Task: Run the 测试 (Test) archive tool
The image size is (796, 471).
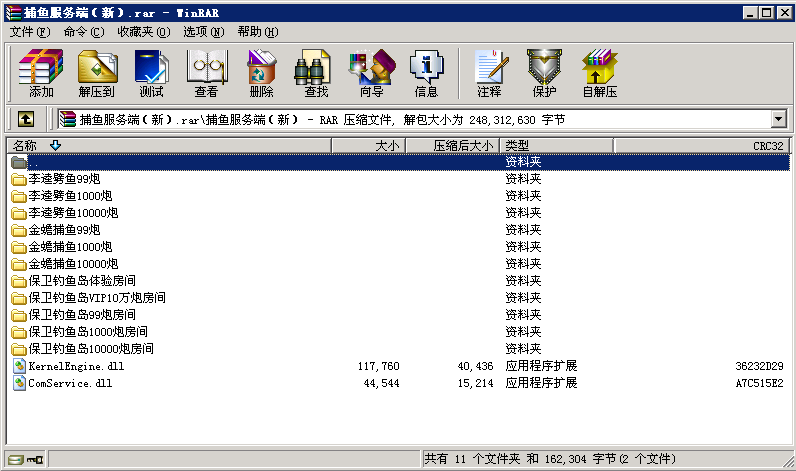Action: [151, 74]
